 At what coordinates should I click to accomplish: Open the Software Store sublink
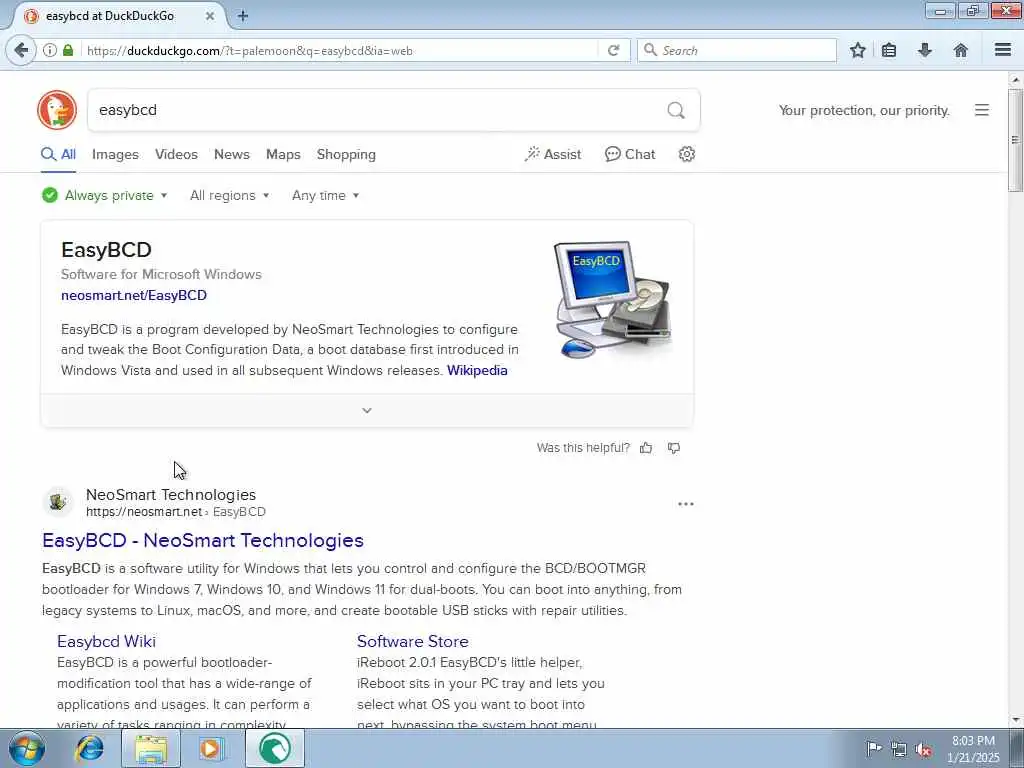pyautogui.click(x=413, y=641)
